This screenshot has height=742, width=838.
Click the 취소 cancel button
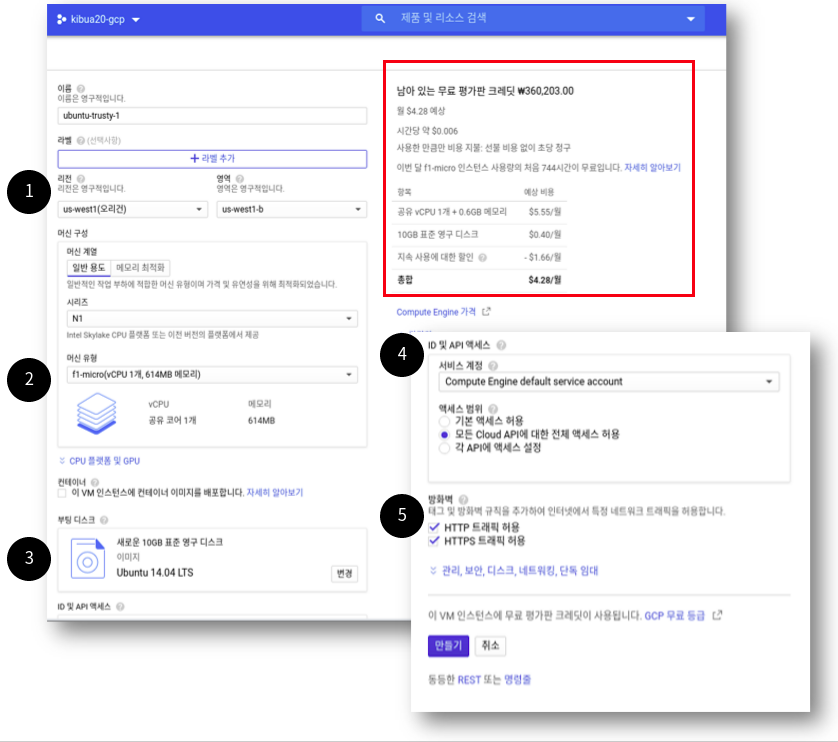490,646
